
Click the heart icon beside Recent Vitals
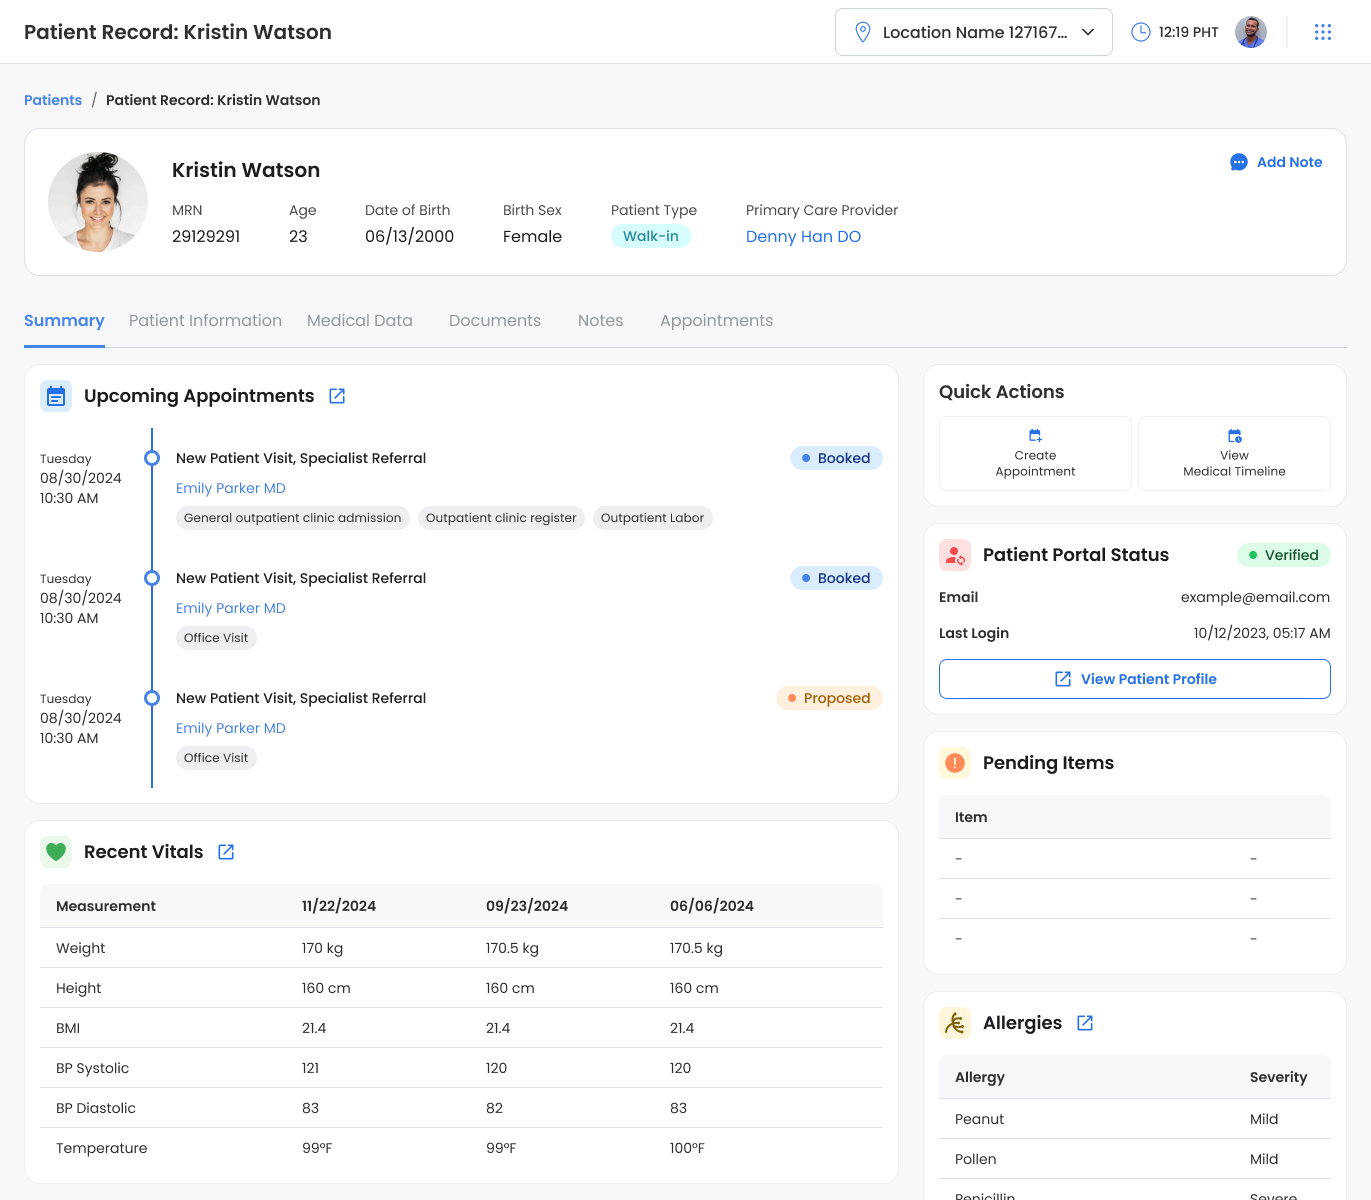click(56, 851)
